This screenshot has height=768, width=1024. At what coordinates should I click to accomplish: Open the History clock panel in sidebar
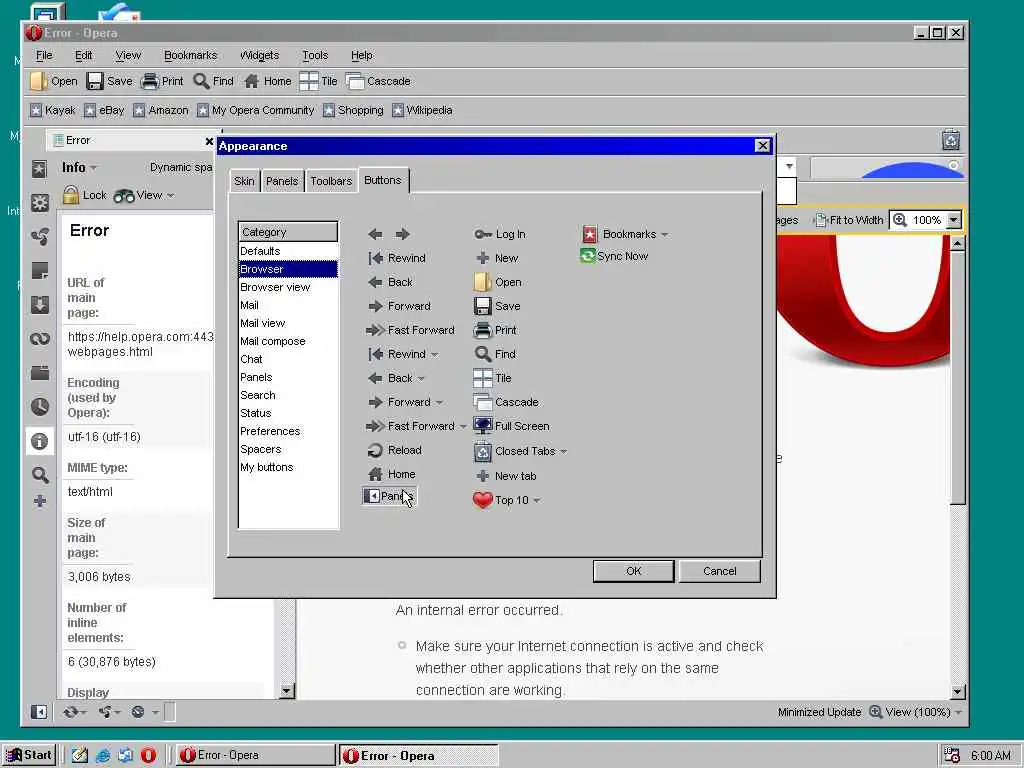[x=39, y=406]
